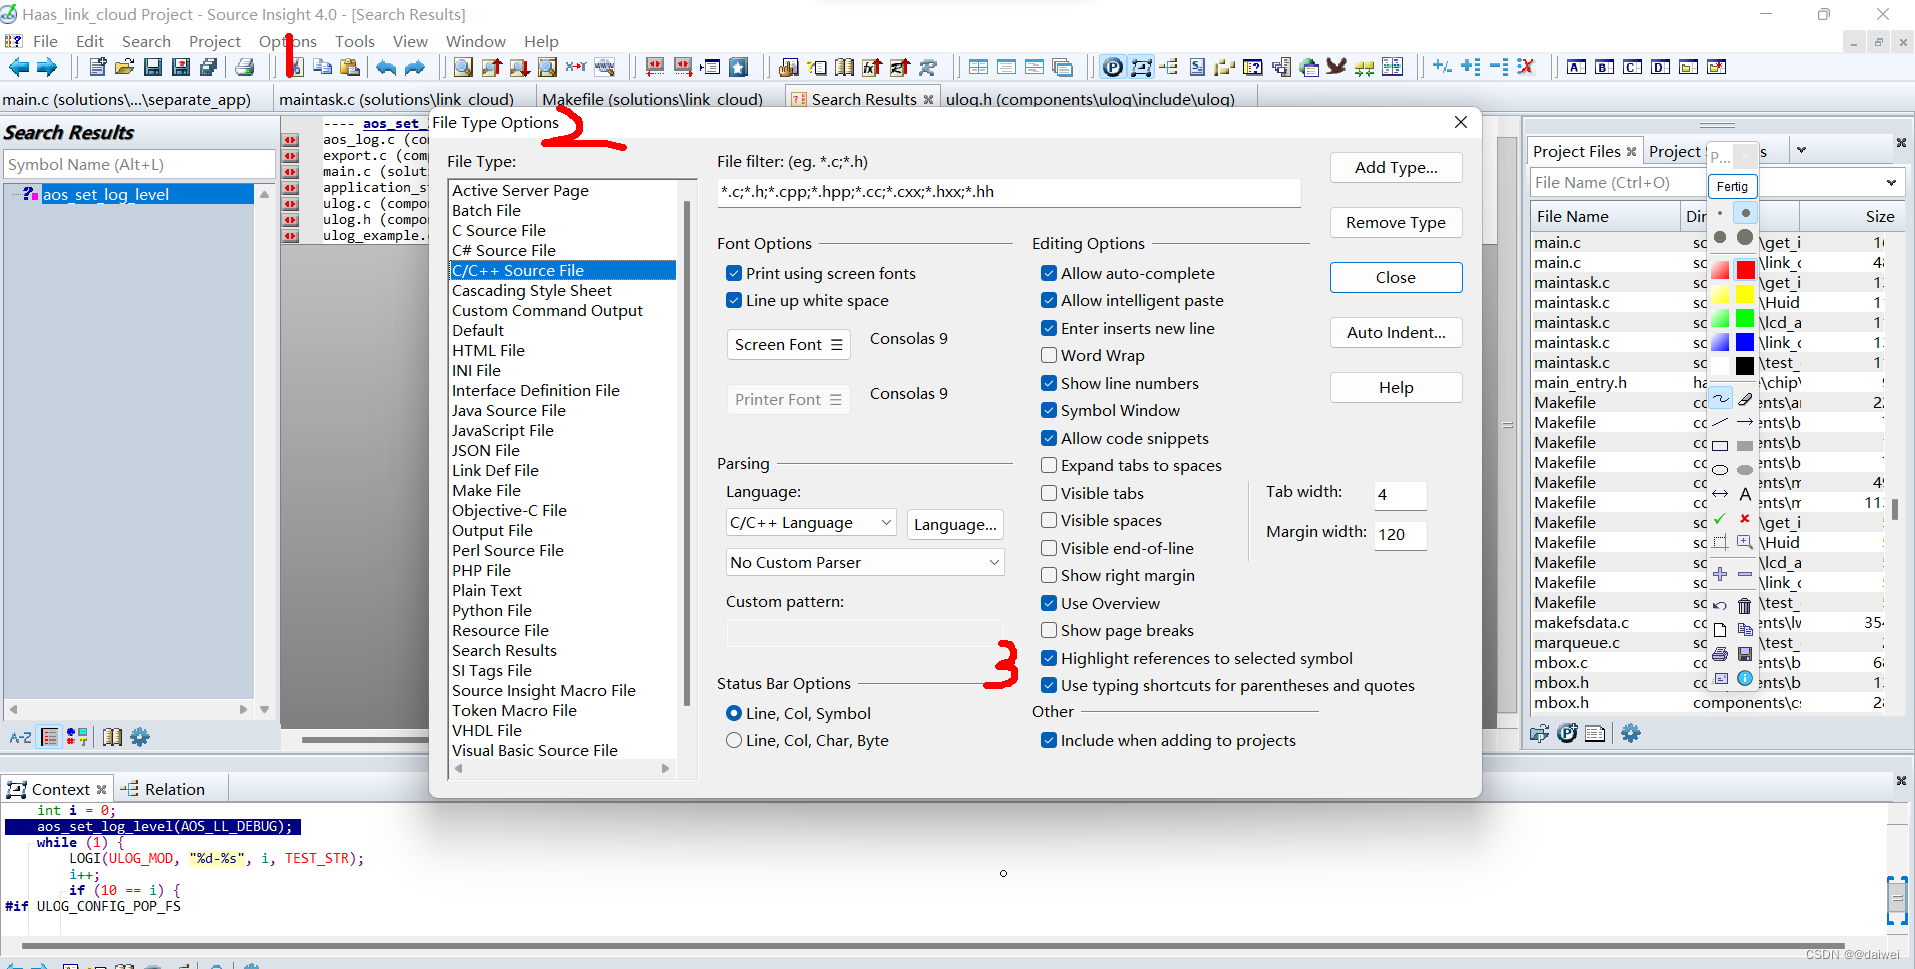Click the gear icon under the Project Files list
The width and height of the screenshot is (1915, 969).
pyautogui.click(x=1631, y=733)
